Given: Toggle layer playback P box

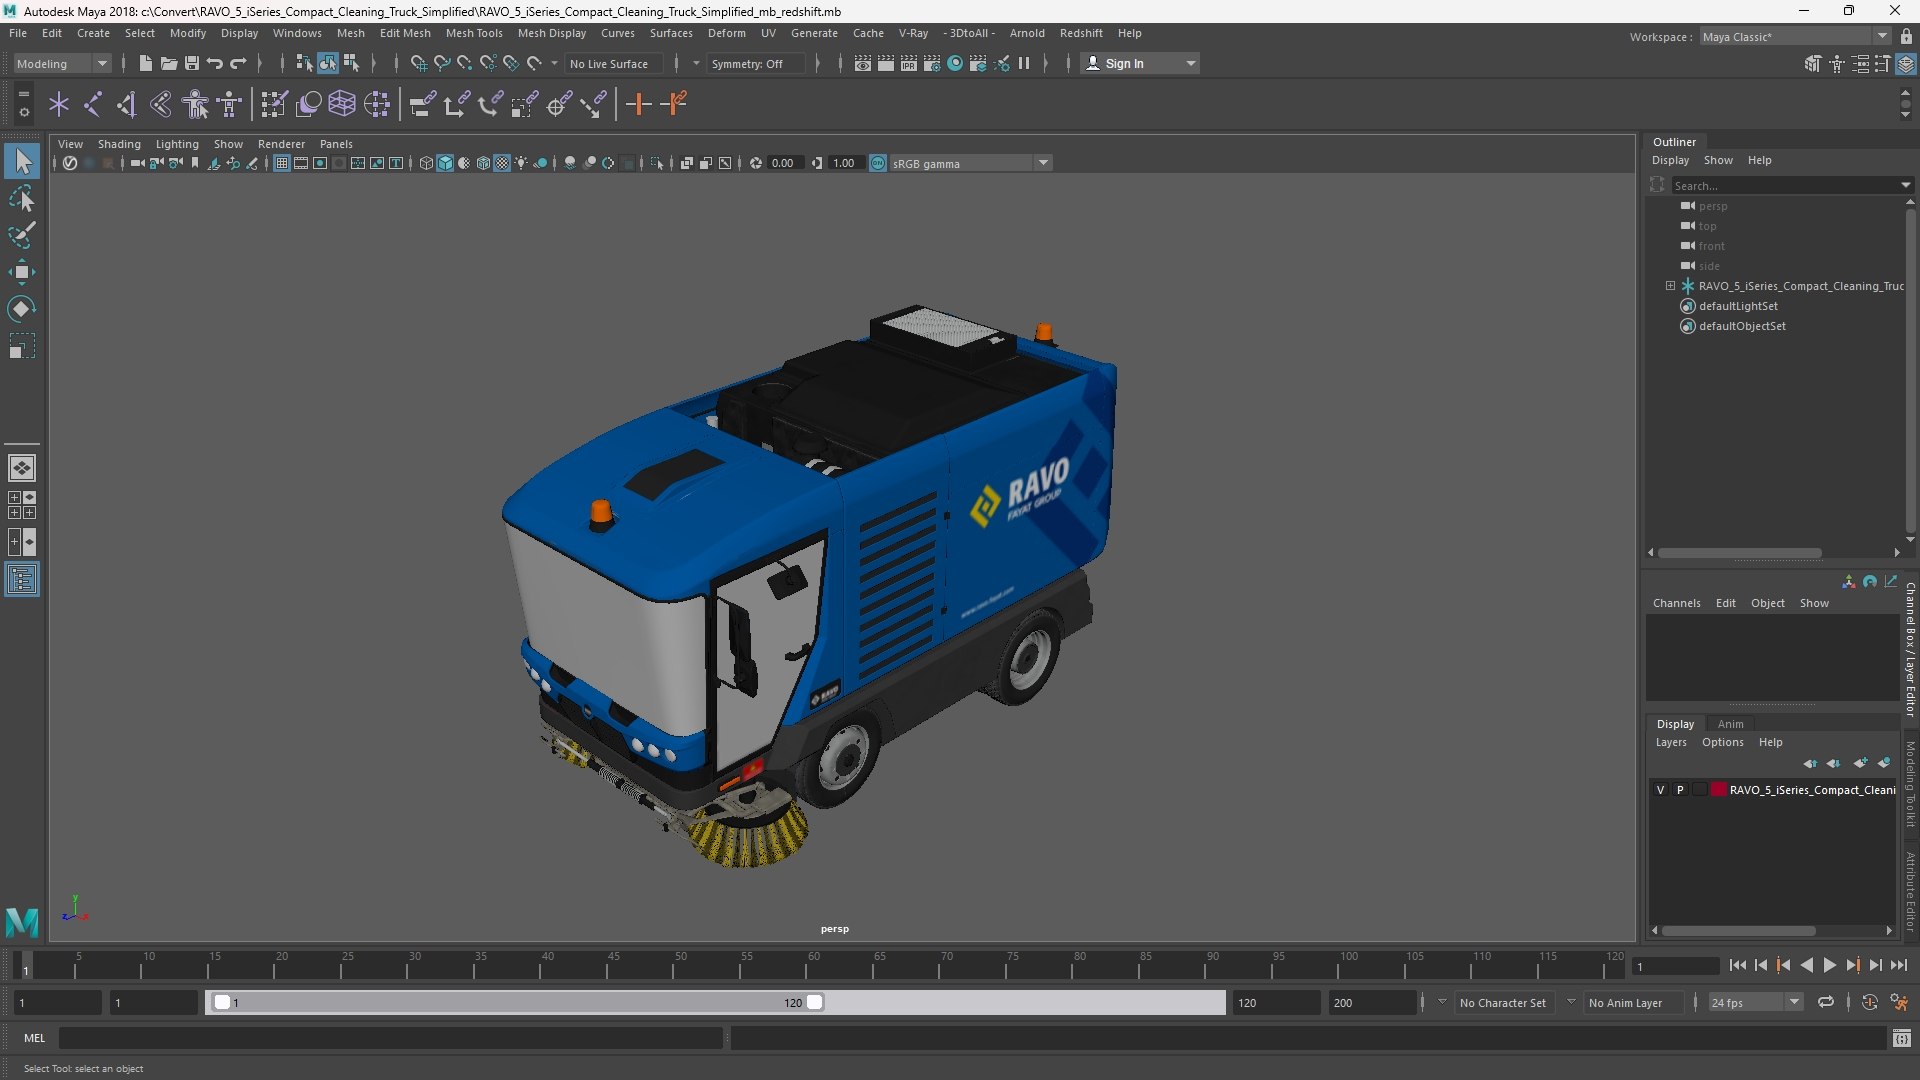Looking at the screenshot, I should (x=1680, y=790).
